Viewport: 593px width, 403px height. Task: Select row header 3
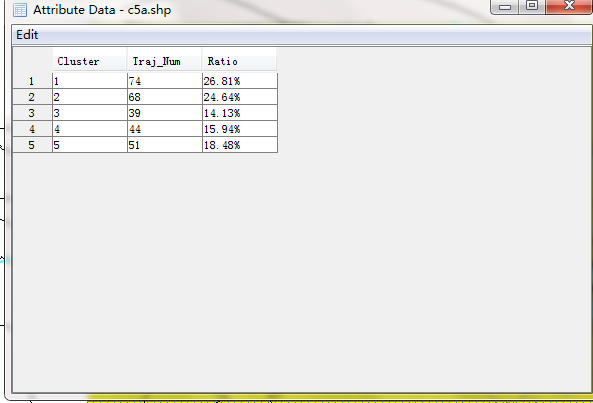click(x=32, y=113)
